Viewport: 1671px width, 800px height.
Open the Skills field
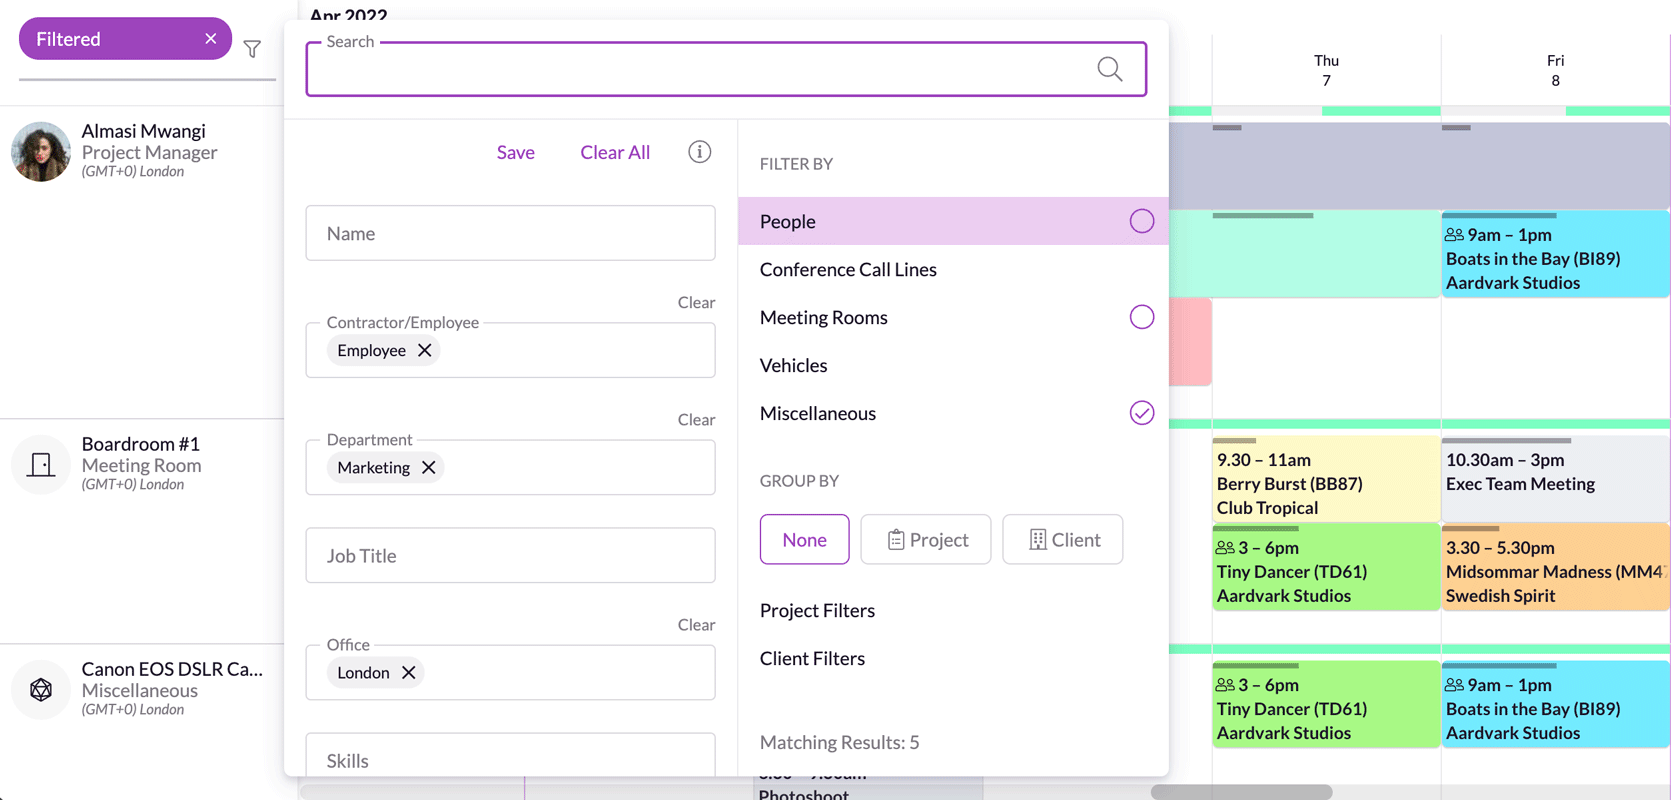510,755
